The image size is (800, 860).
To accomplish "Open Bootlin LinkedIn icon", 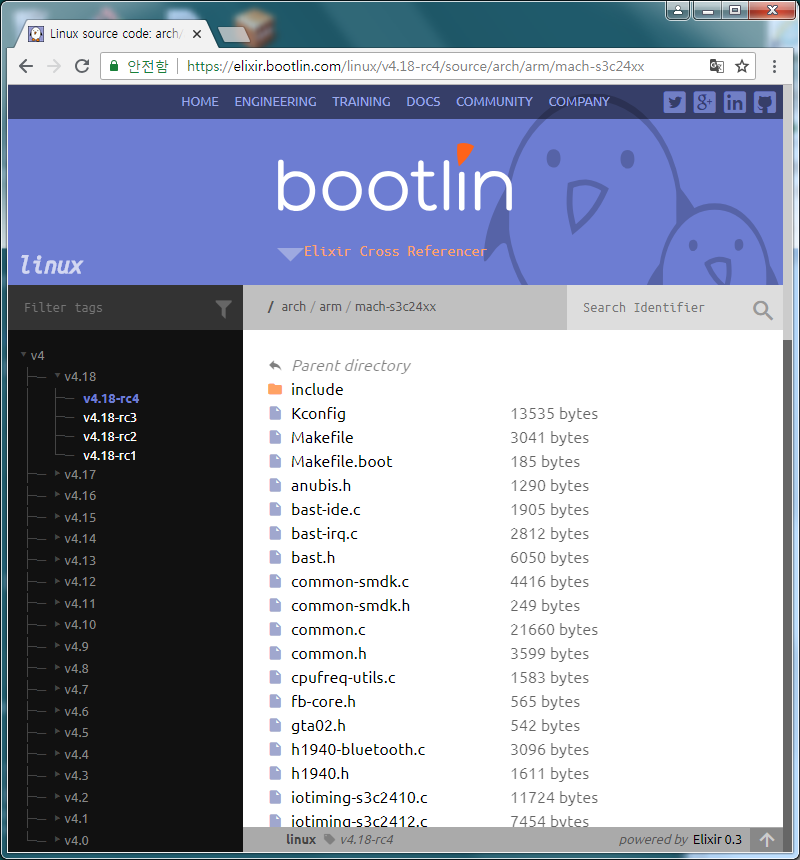I will 735,102.
